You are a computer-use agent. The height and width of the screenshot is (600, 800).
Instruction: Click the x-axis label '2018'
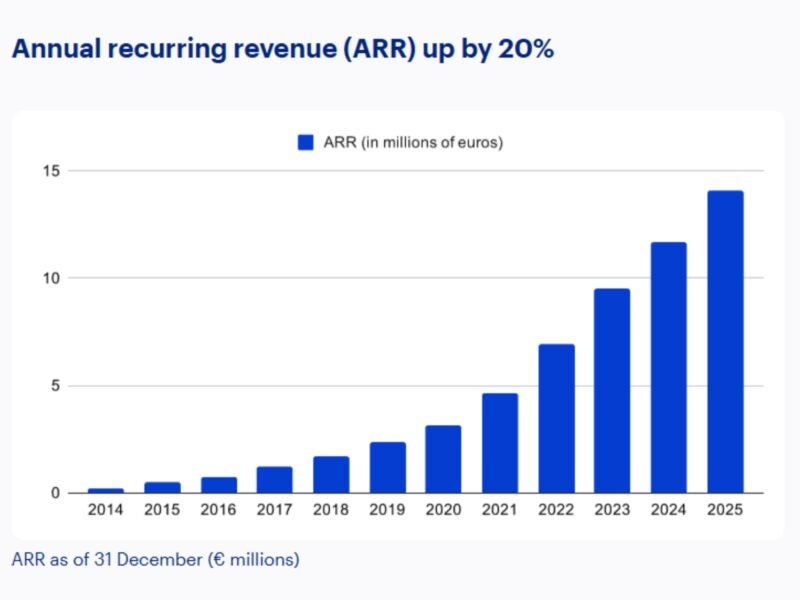[331, 510]
